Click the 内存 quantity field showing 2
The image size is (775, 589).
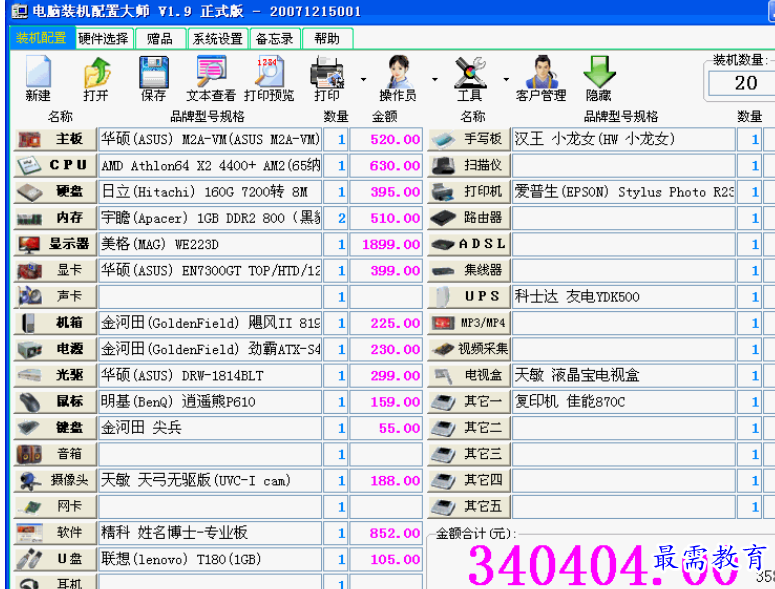[336, 217]
